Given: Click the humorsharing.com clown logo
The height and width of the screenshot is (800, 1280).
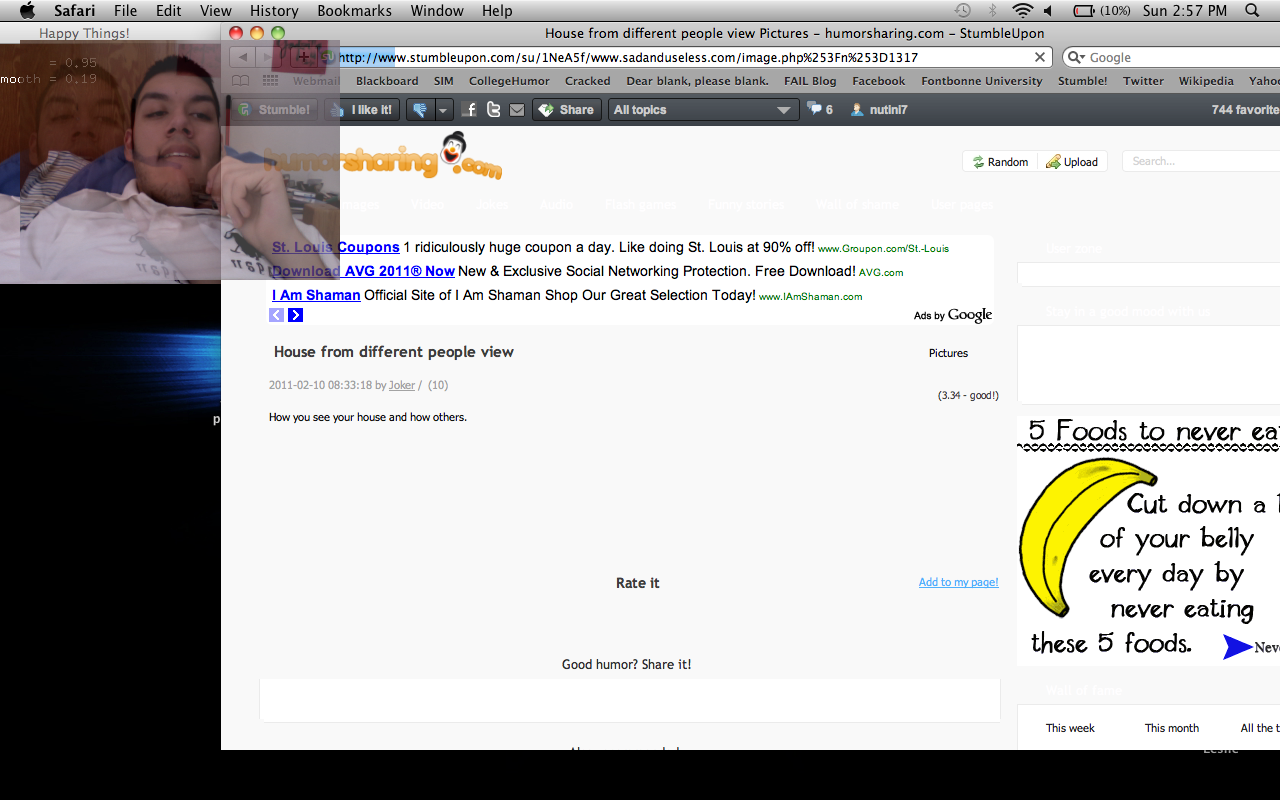Looking at the screenshot, I should pyautogui.click(x=454, y=154).
